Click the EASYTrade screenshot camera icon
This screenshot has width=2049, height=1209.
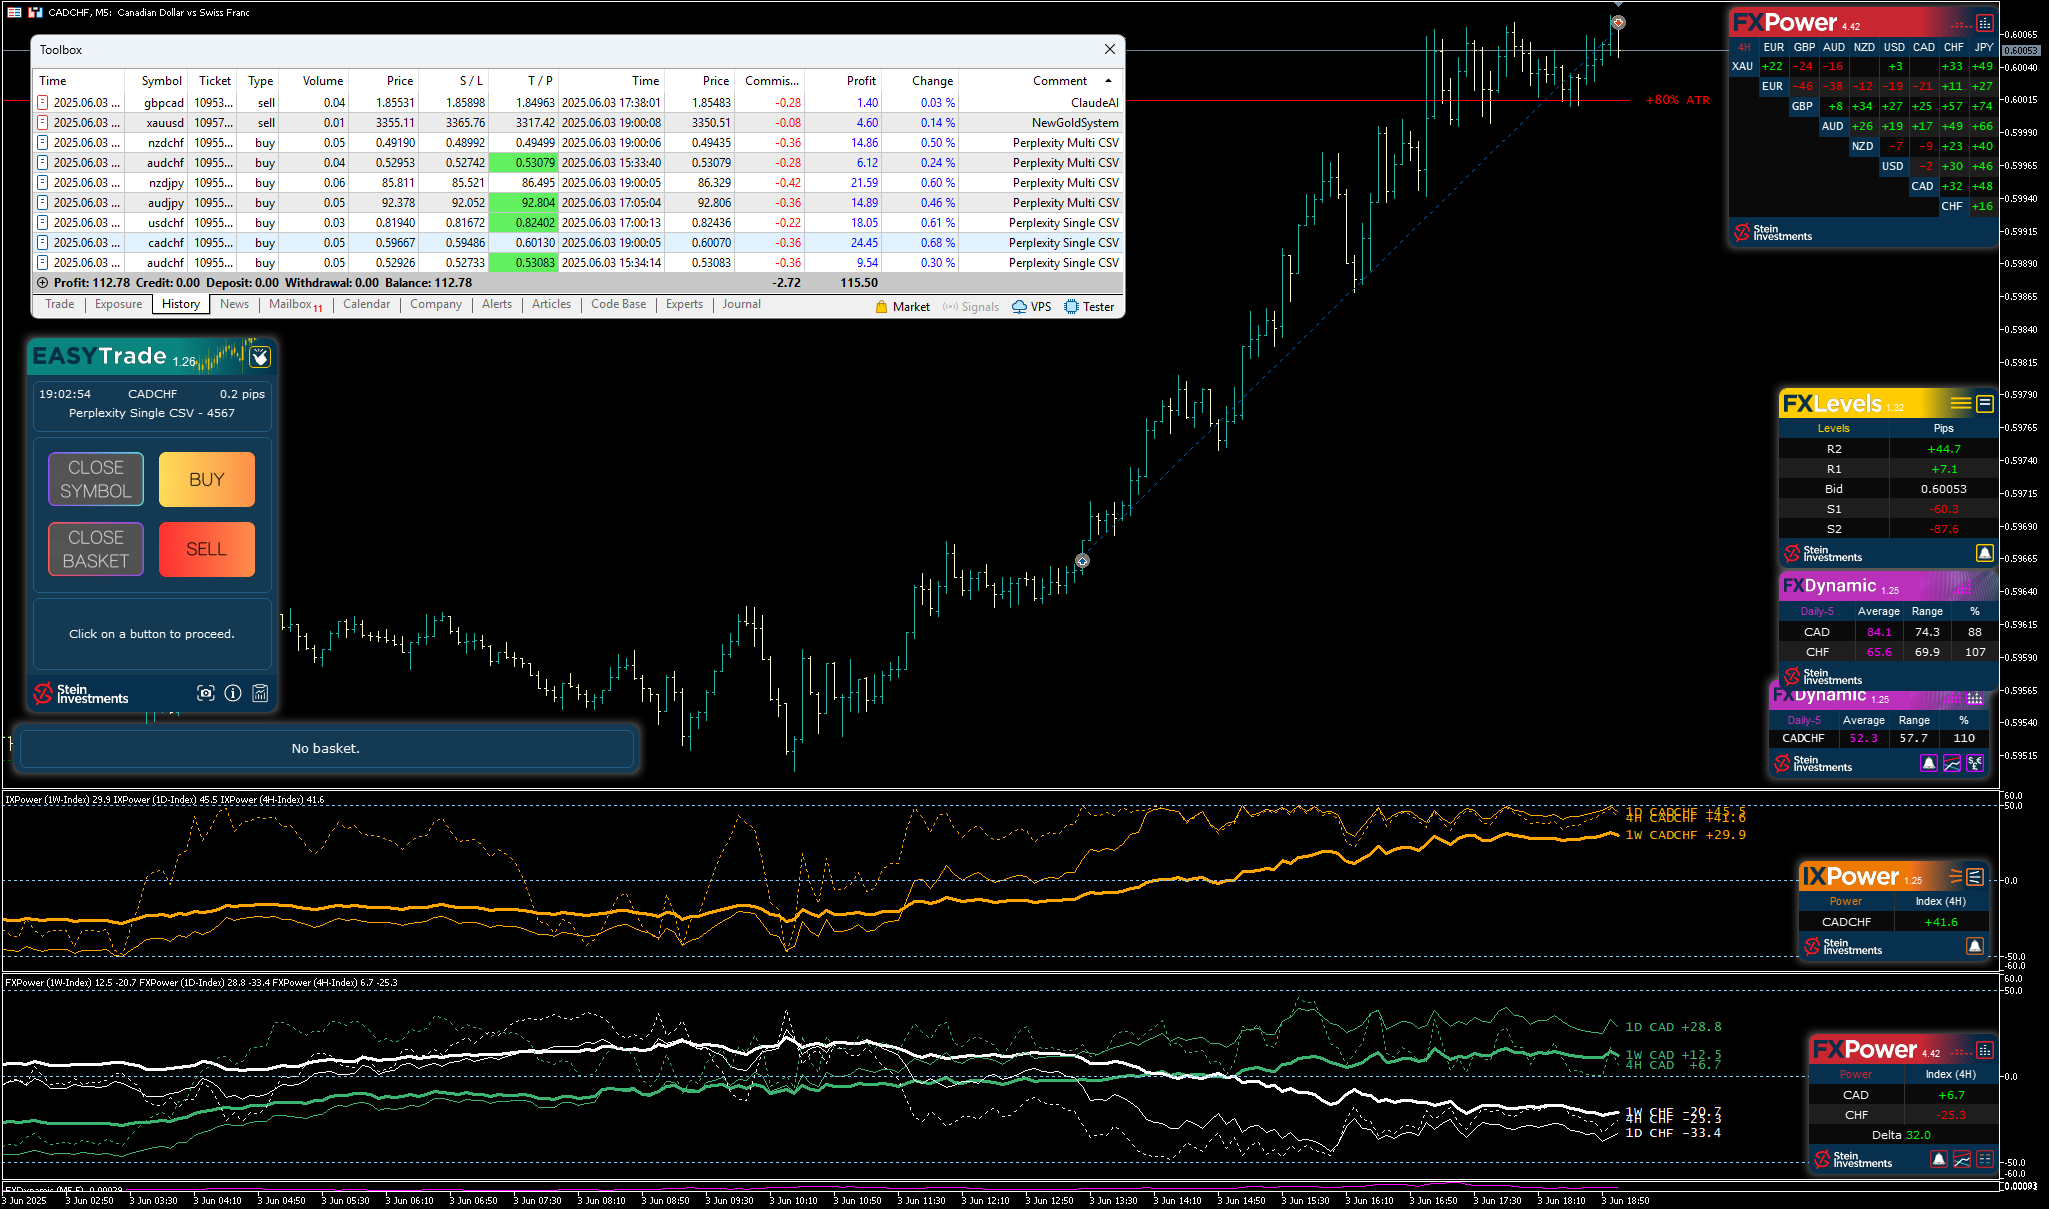coord(206,693)
